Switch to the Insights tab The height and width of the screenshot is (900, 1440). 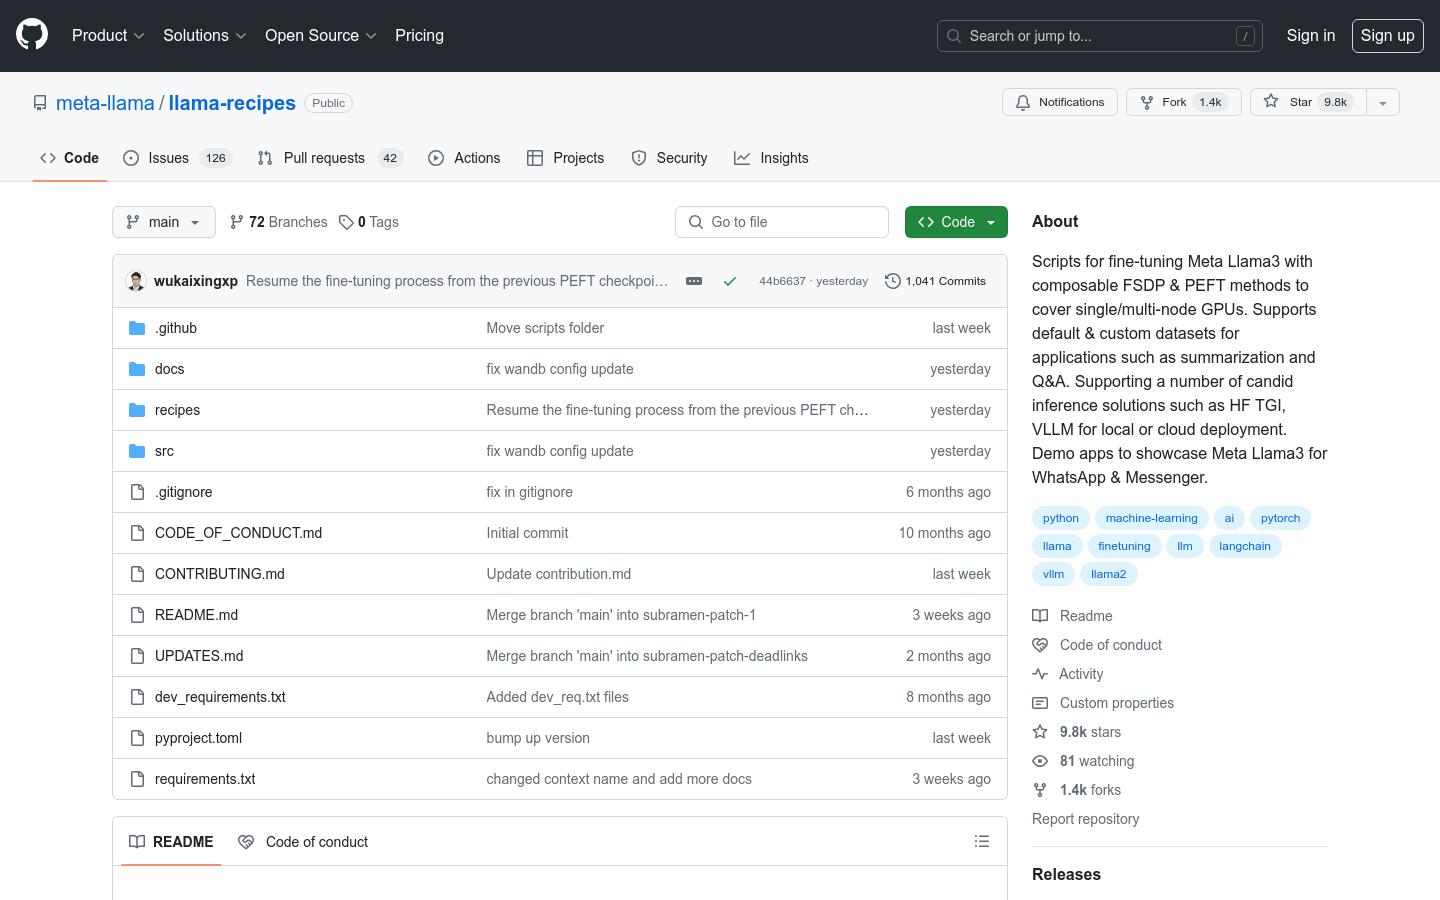click(771, 158)
